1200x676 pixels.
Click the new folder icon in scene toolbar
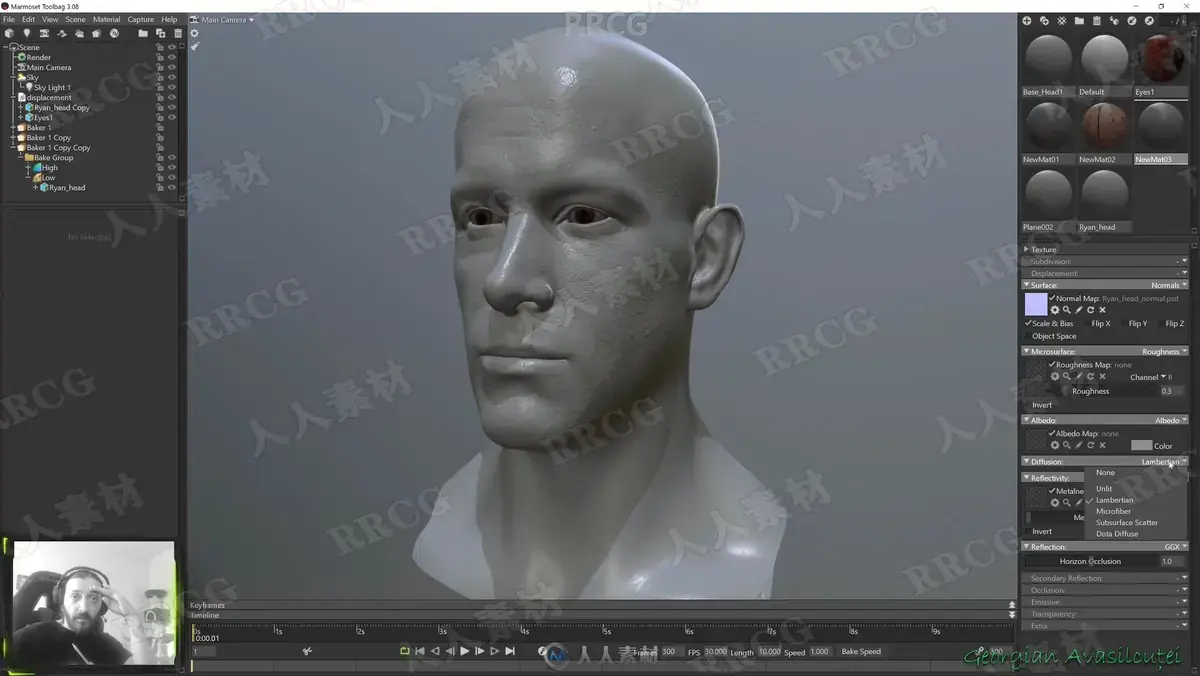(143, 33)
